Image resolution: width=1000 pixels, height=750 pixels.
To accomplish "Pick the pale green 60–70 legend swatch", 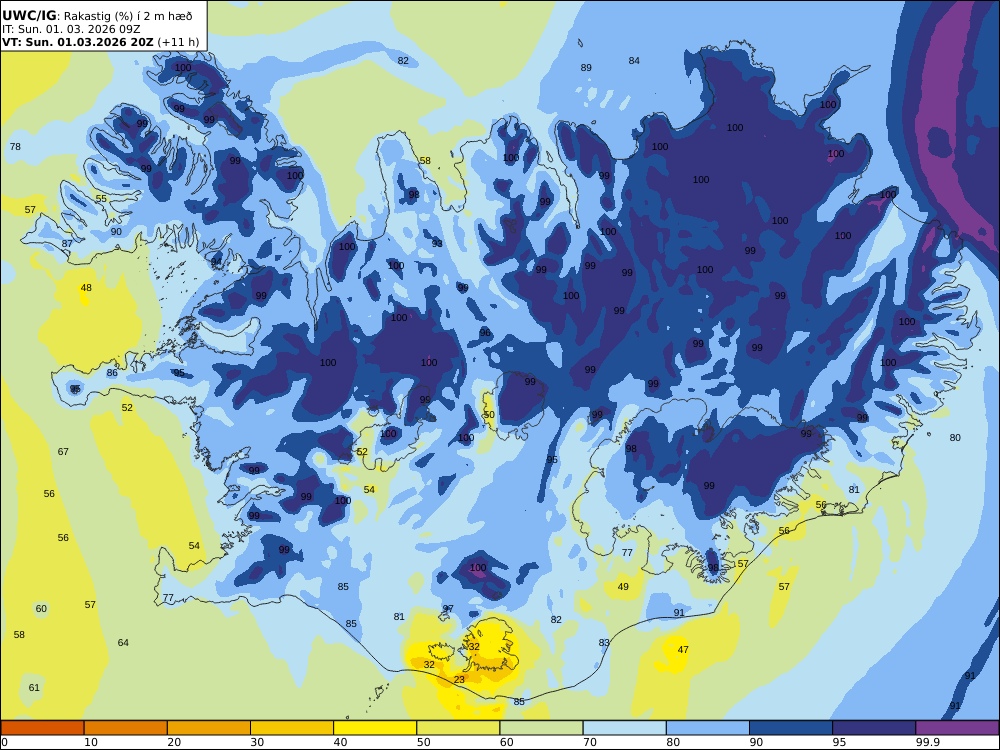I will pos(541,728).
